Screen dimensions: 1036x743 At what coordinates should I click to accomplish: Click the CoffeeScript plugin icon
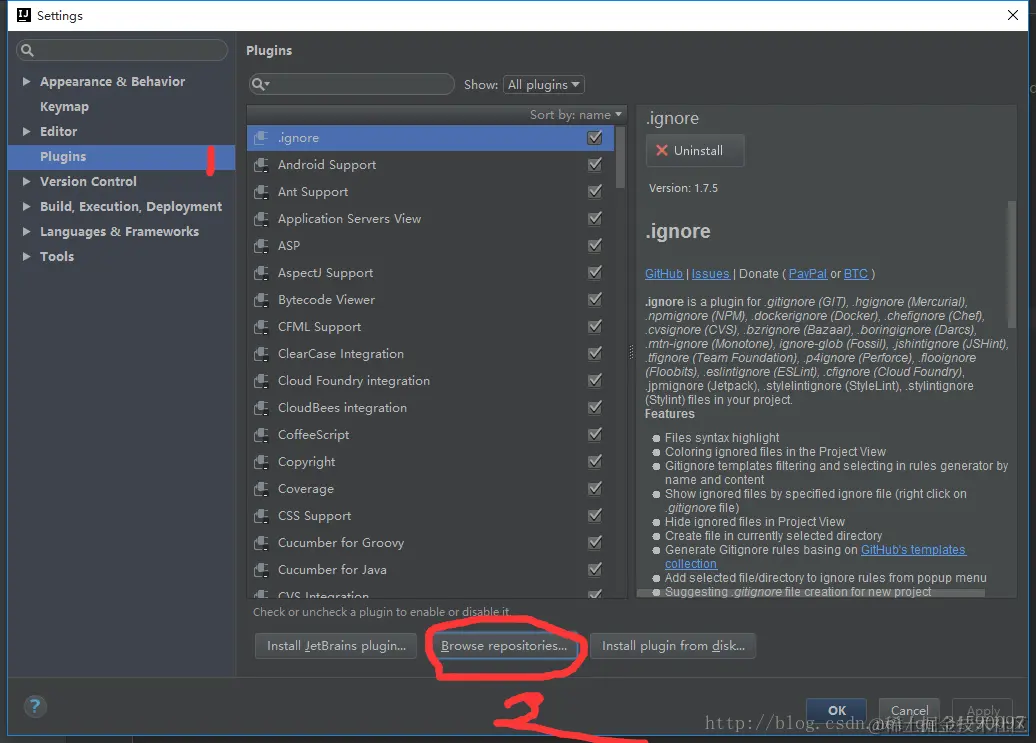click(261, 435)
